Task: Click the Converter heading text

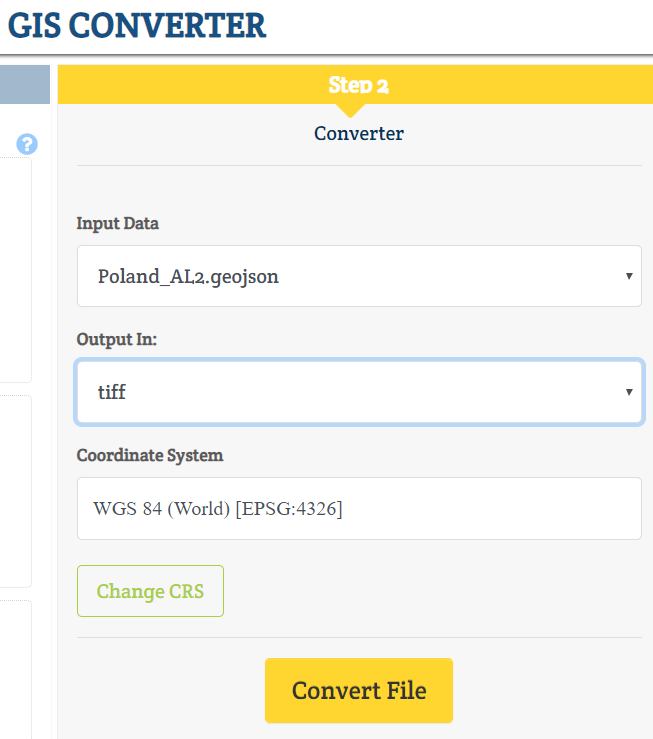Action: pos(359,133)
